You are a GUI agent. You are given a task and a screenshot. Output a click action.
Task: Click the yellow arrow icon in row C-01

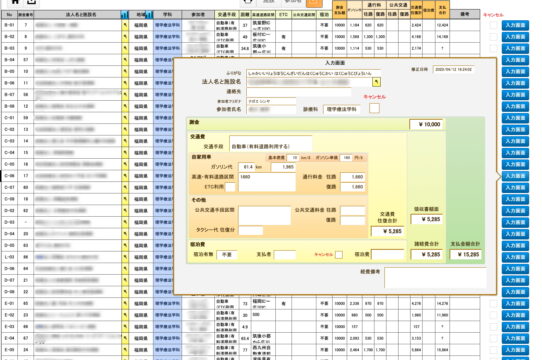125,118
